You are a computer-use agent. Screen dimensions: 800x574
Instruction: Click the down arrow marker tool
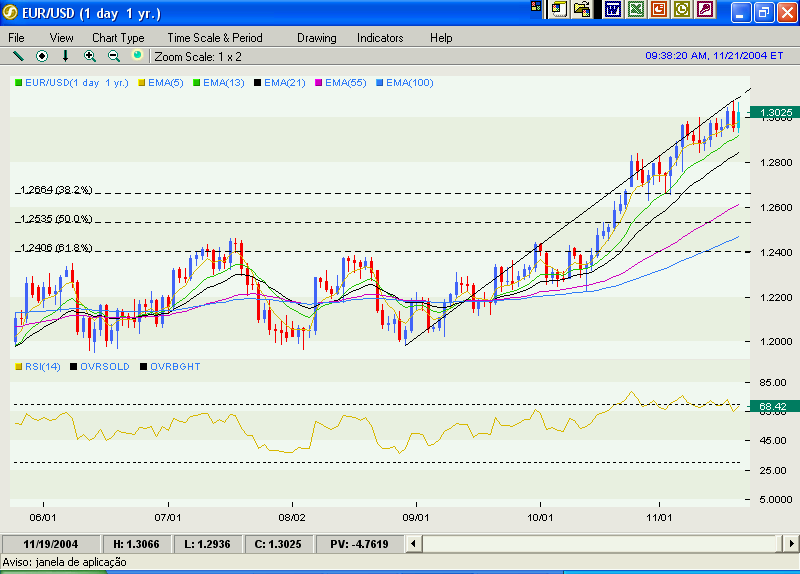[66, 56]
